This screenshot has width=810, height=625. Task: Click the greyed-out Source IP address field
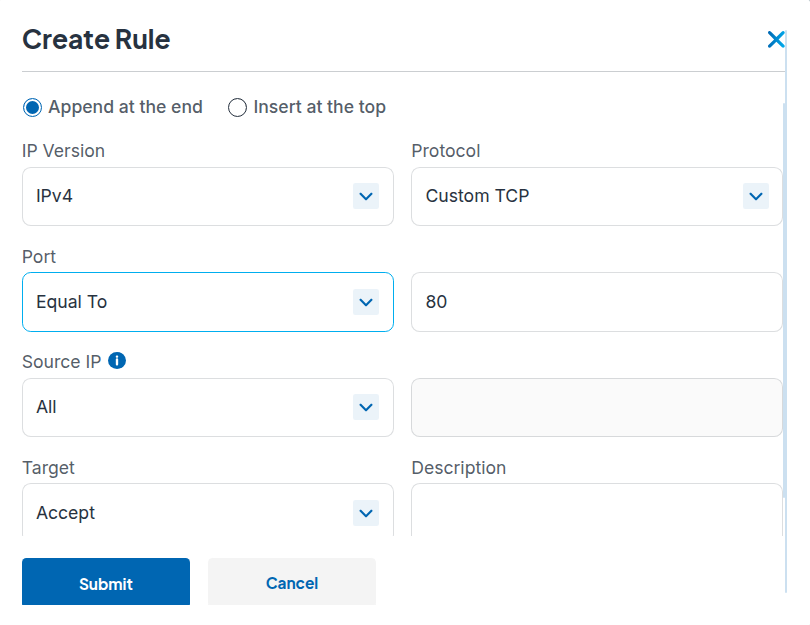(596, 407)
